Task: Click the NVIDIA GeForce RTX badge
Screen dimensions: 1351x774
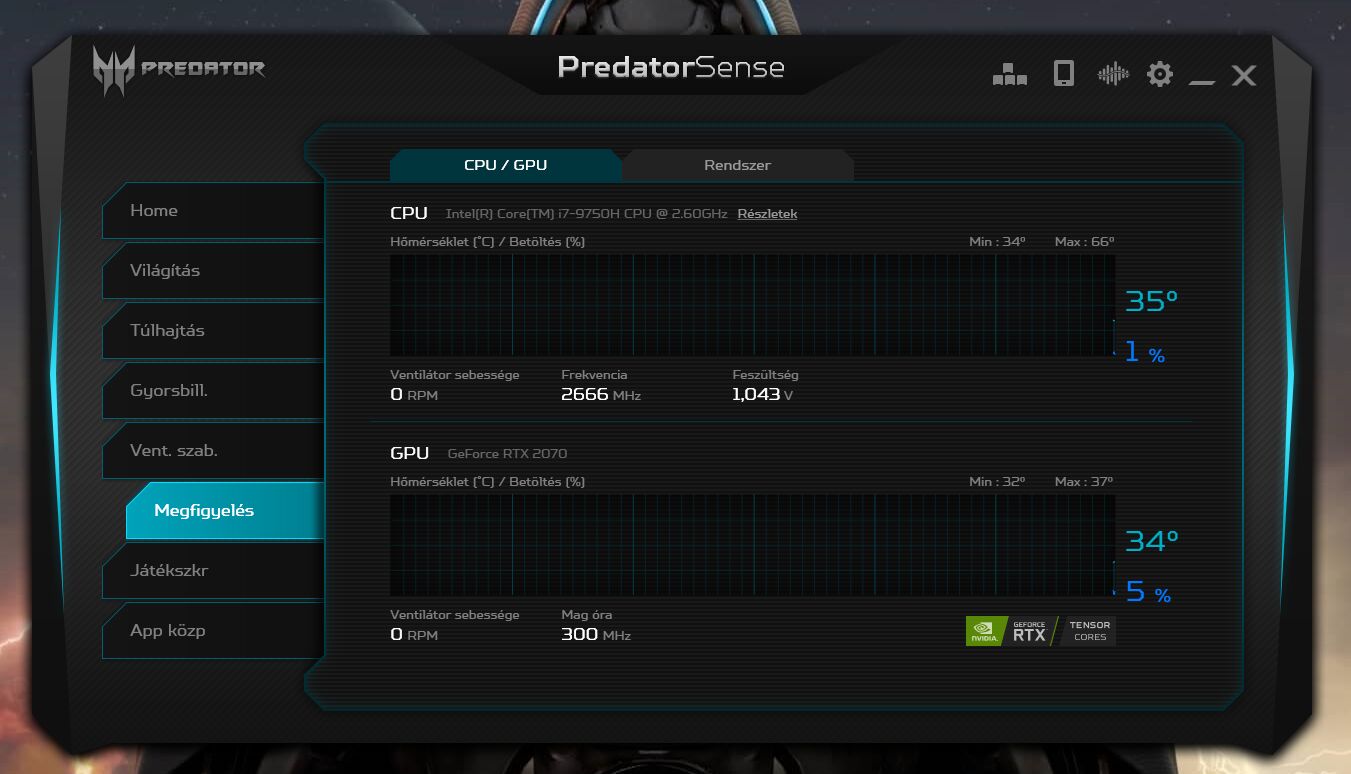Action: 1011,631
